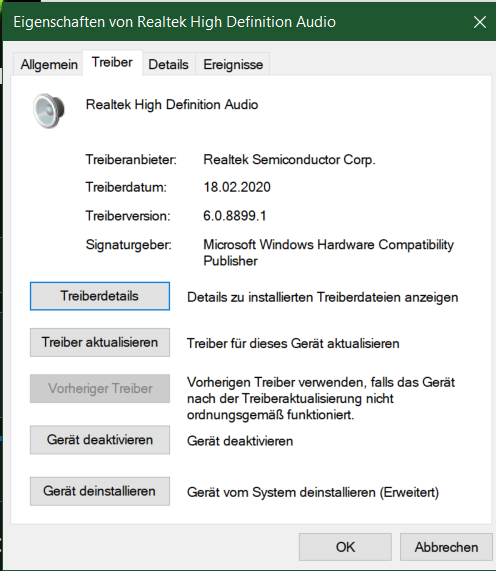
Task: Click the 'Vorherigen Treiber verwenden' description
Action: pos(321,398)
